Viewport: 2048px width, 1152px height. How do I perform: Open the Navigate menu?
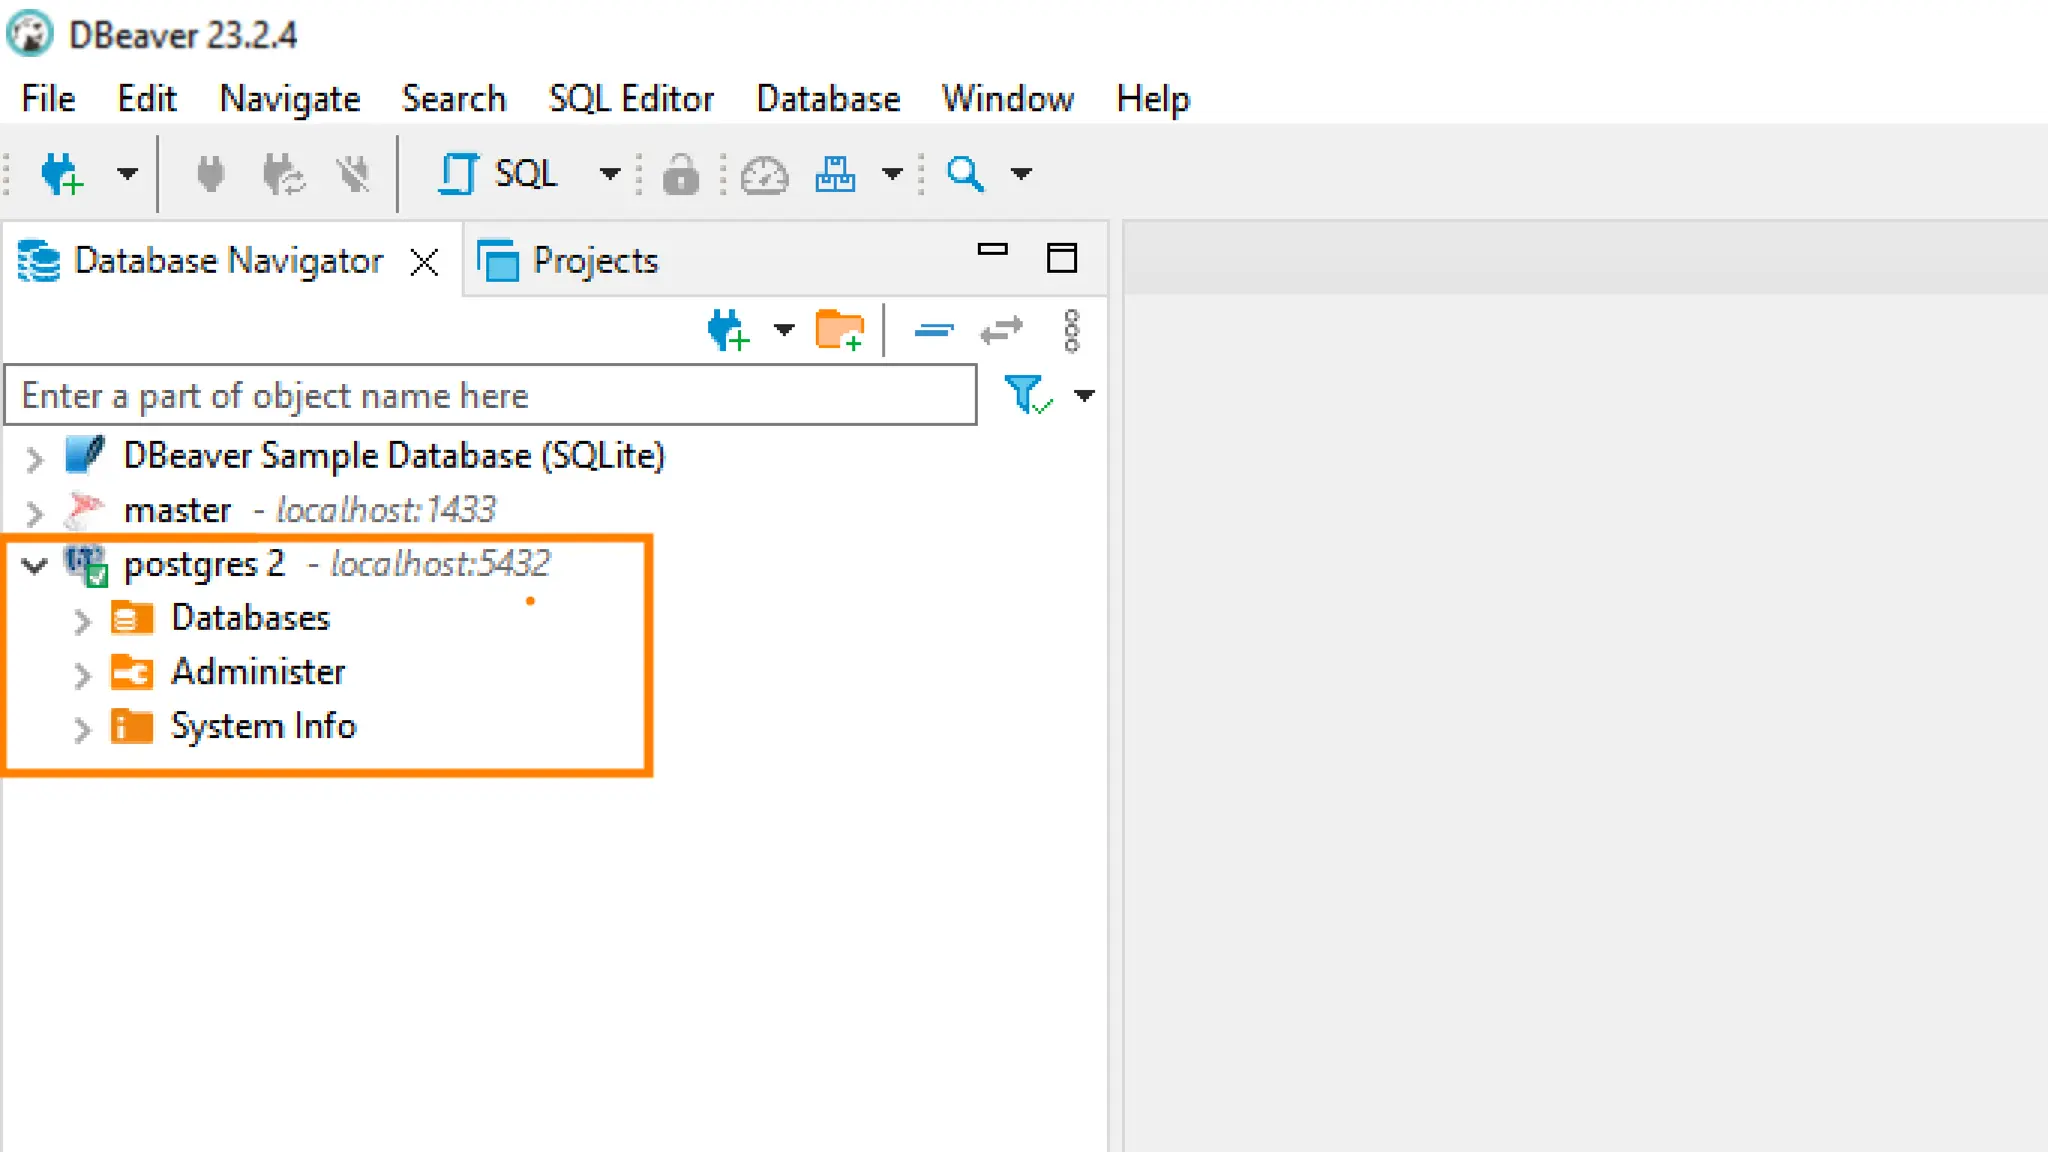290,98
